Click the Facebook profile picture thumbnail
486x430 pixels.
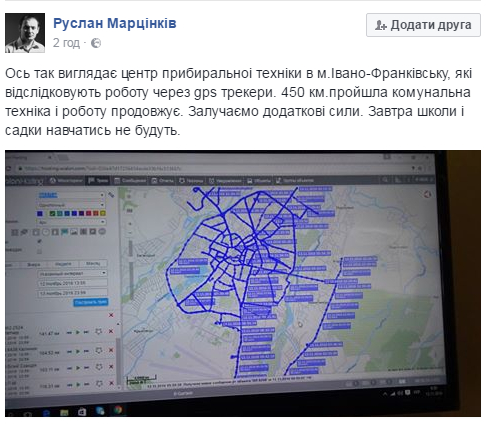click(x=25, y=33)
